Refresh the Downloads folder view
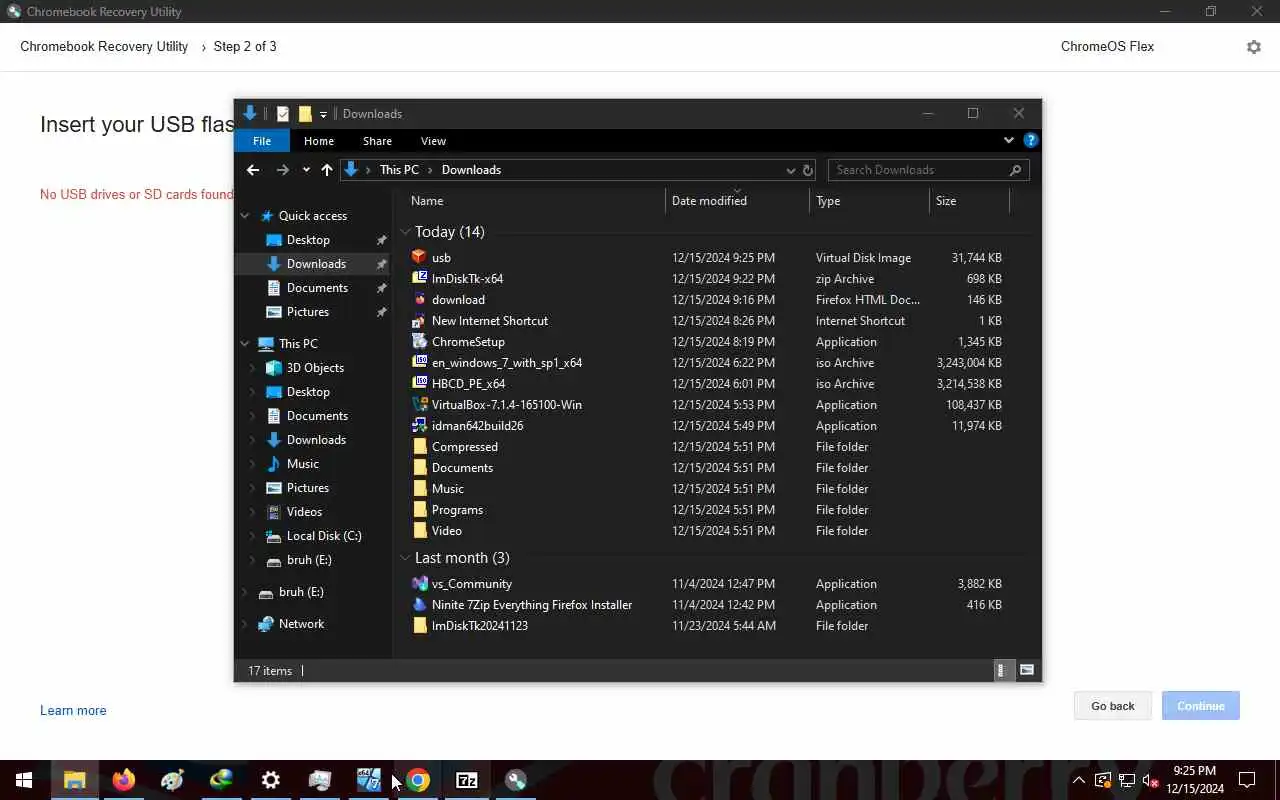The width and height of the screenshot is (1280, 800). tap(808, 170)
